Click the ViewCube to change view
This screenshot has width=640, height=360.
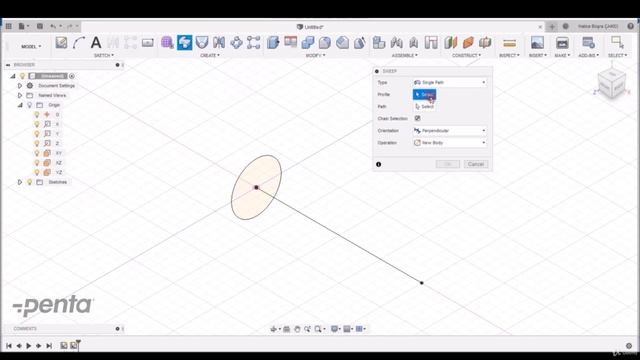(611, 84)
